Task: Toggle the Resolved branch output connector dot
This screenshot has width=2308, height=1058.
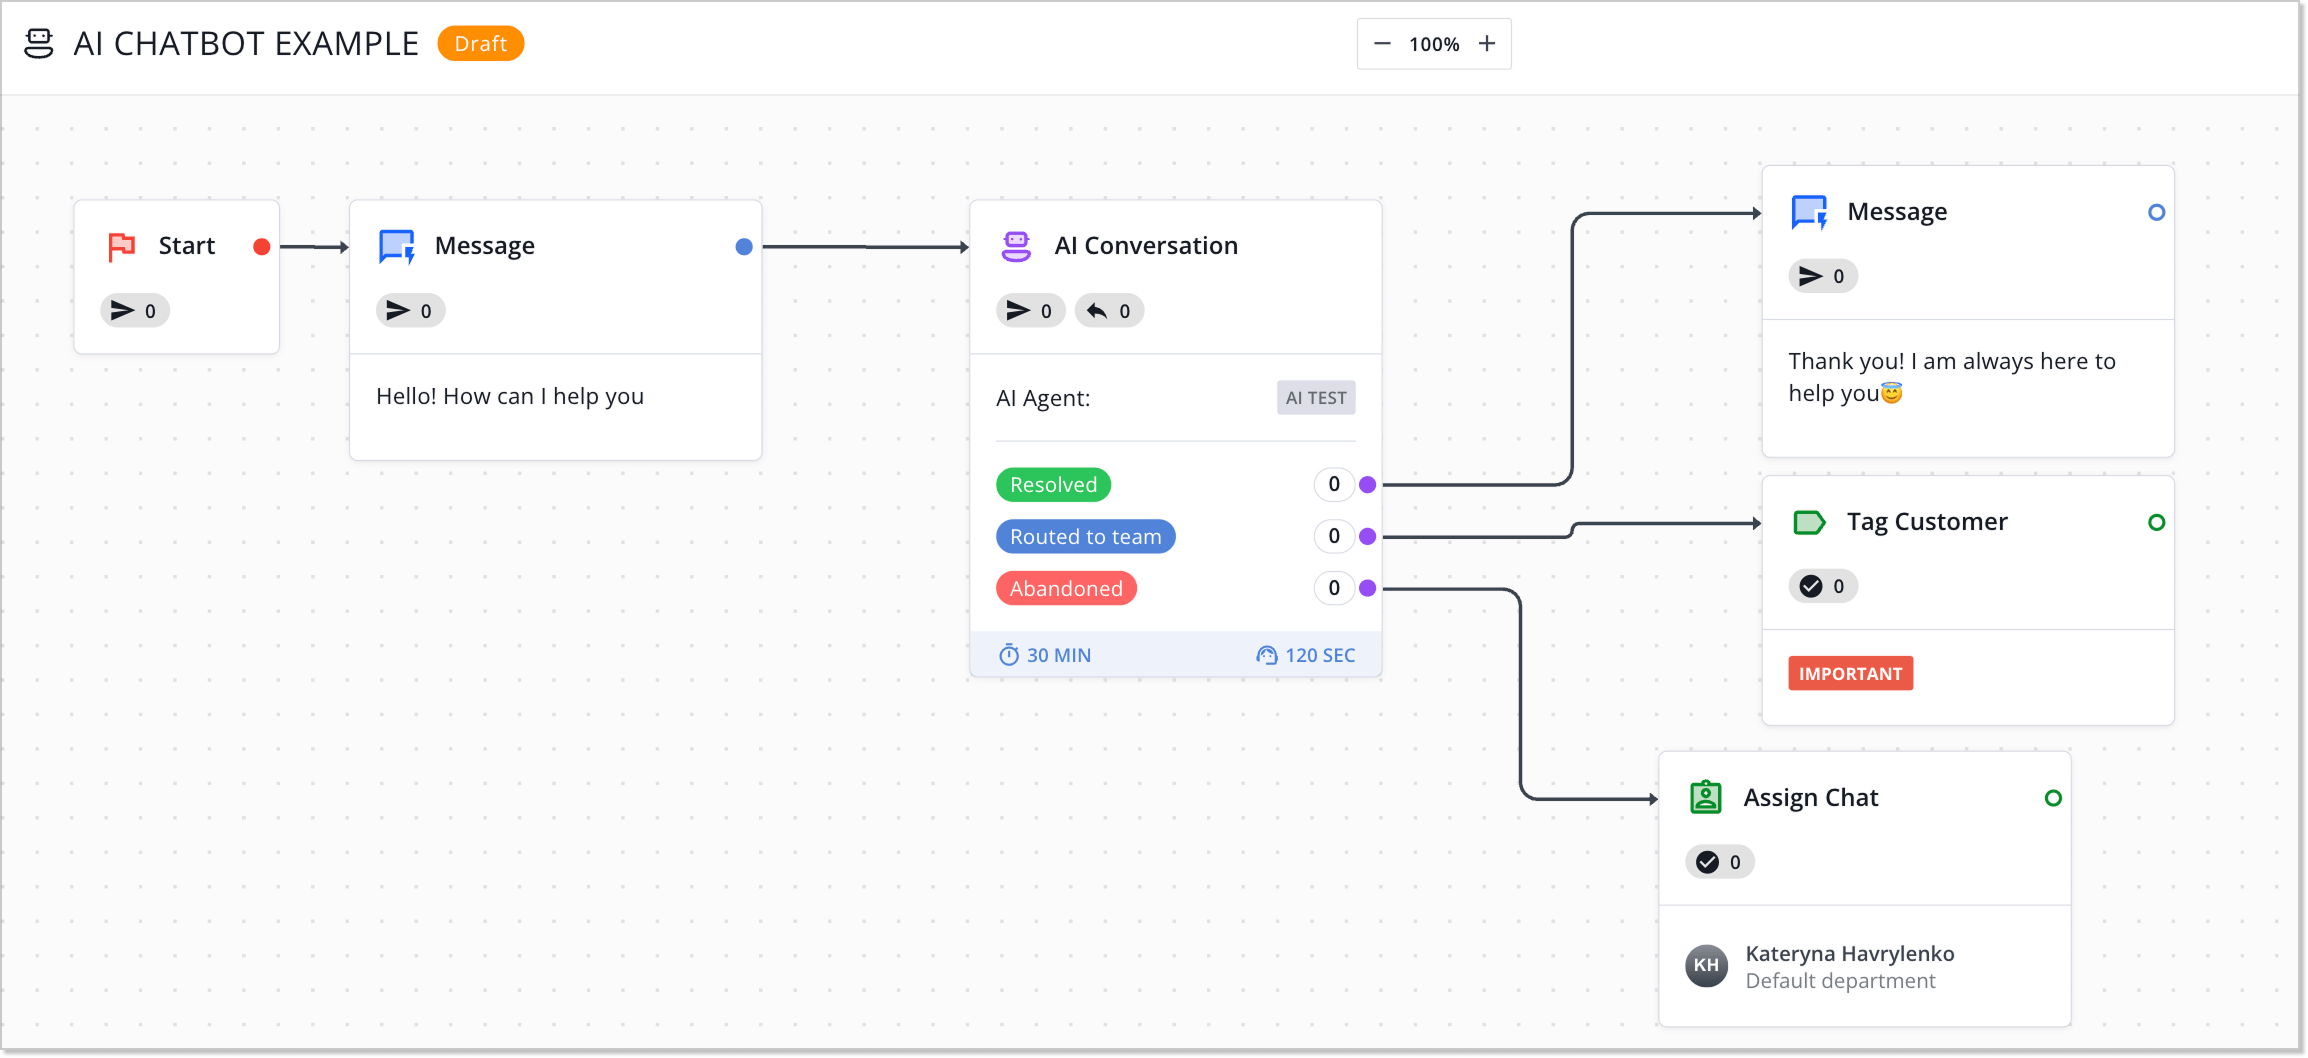Action: pyautogui.click(x=1368, y=484)
